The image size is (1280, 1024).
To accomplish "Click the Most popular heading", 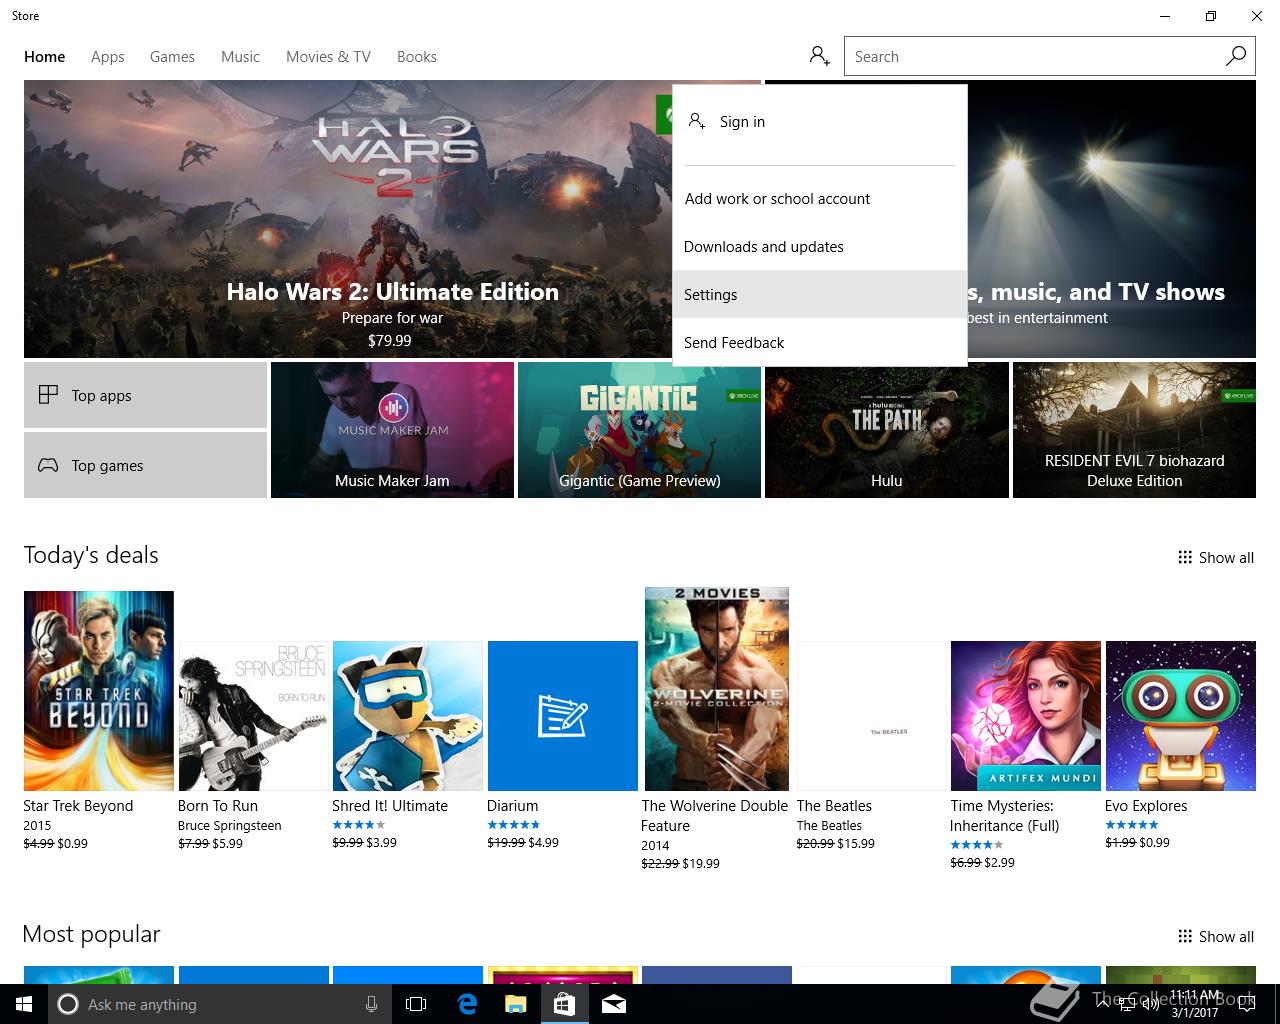I will tap(91, 934).
